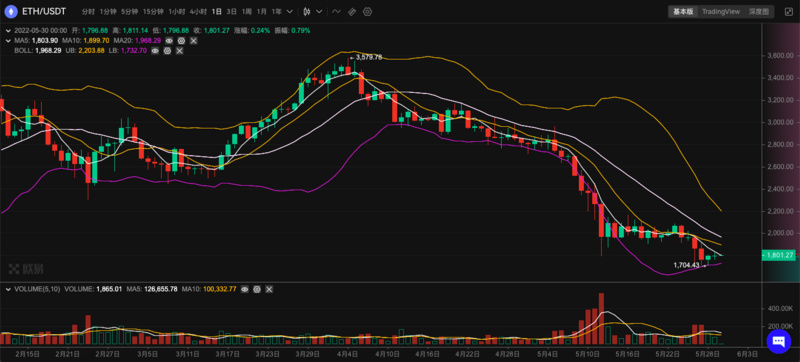
Task: Open settings for the BOLL indicator
Action: 167,50
